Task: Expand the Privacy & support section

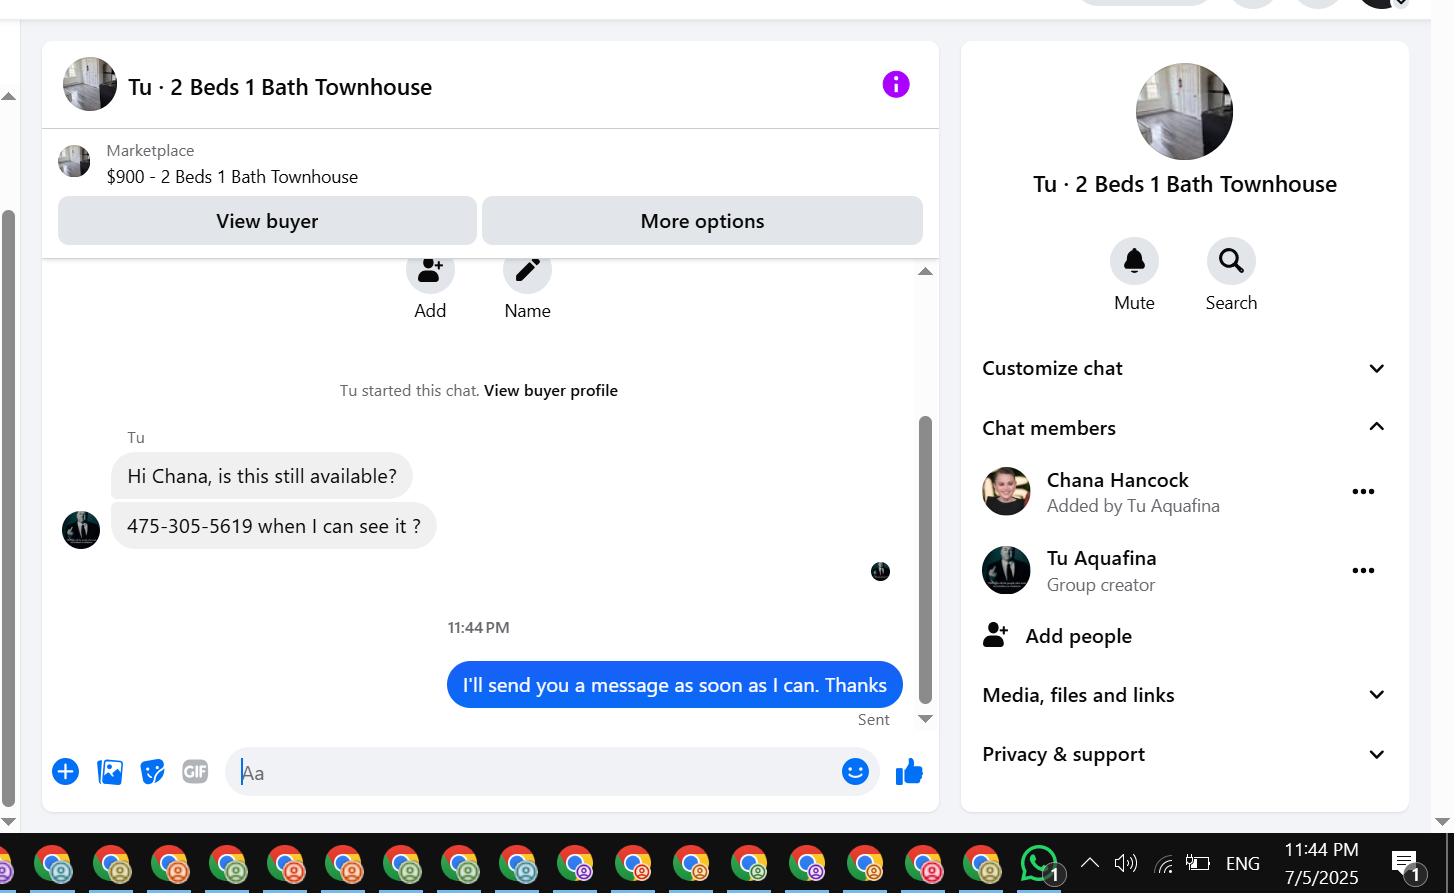Action: click(1185, 754)
